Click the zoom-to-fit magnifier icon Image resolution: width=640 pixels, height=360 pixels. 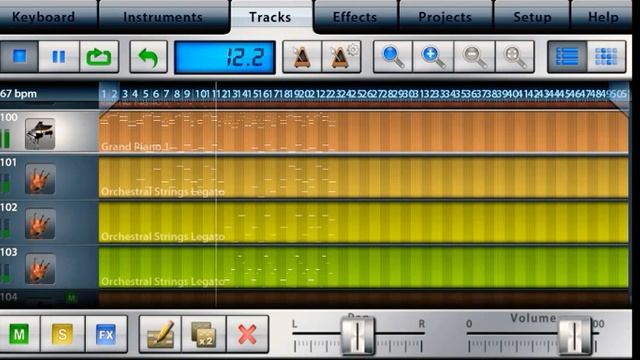(515, 57)
